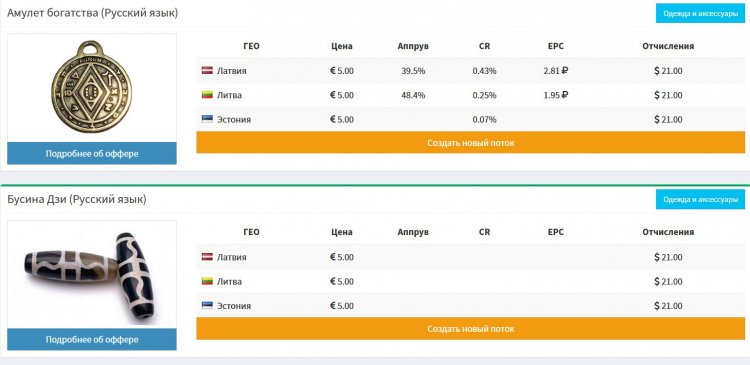Click the Lithuania flag icon in Амулет богатства

coord(207,95)
